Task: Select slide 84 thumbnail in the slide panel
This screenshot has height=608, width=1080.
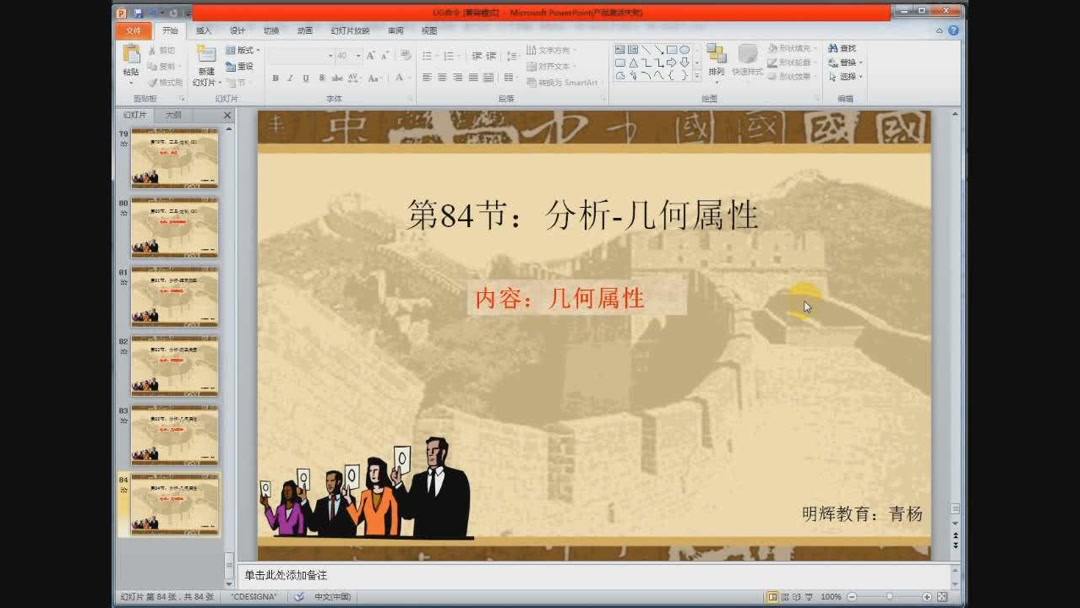Action: (172, 505)
